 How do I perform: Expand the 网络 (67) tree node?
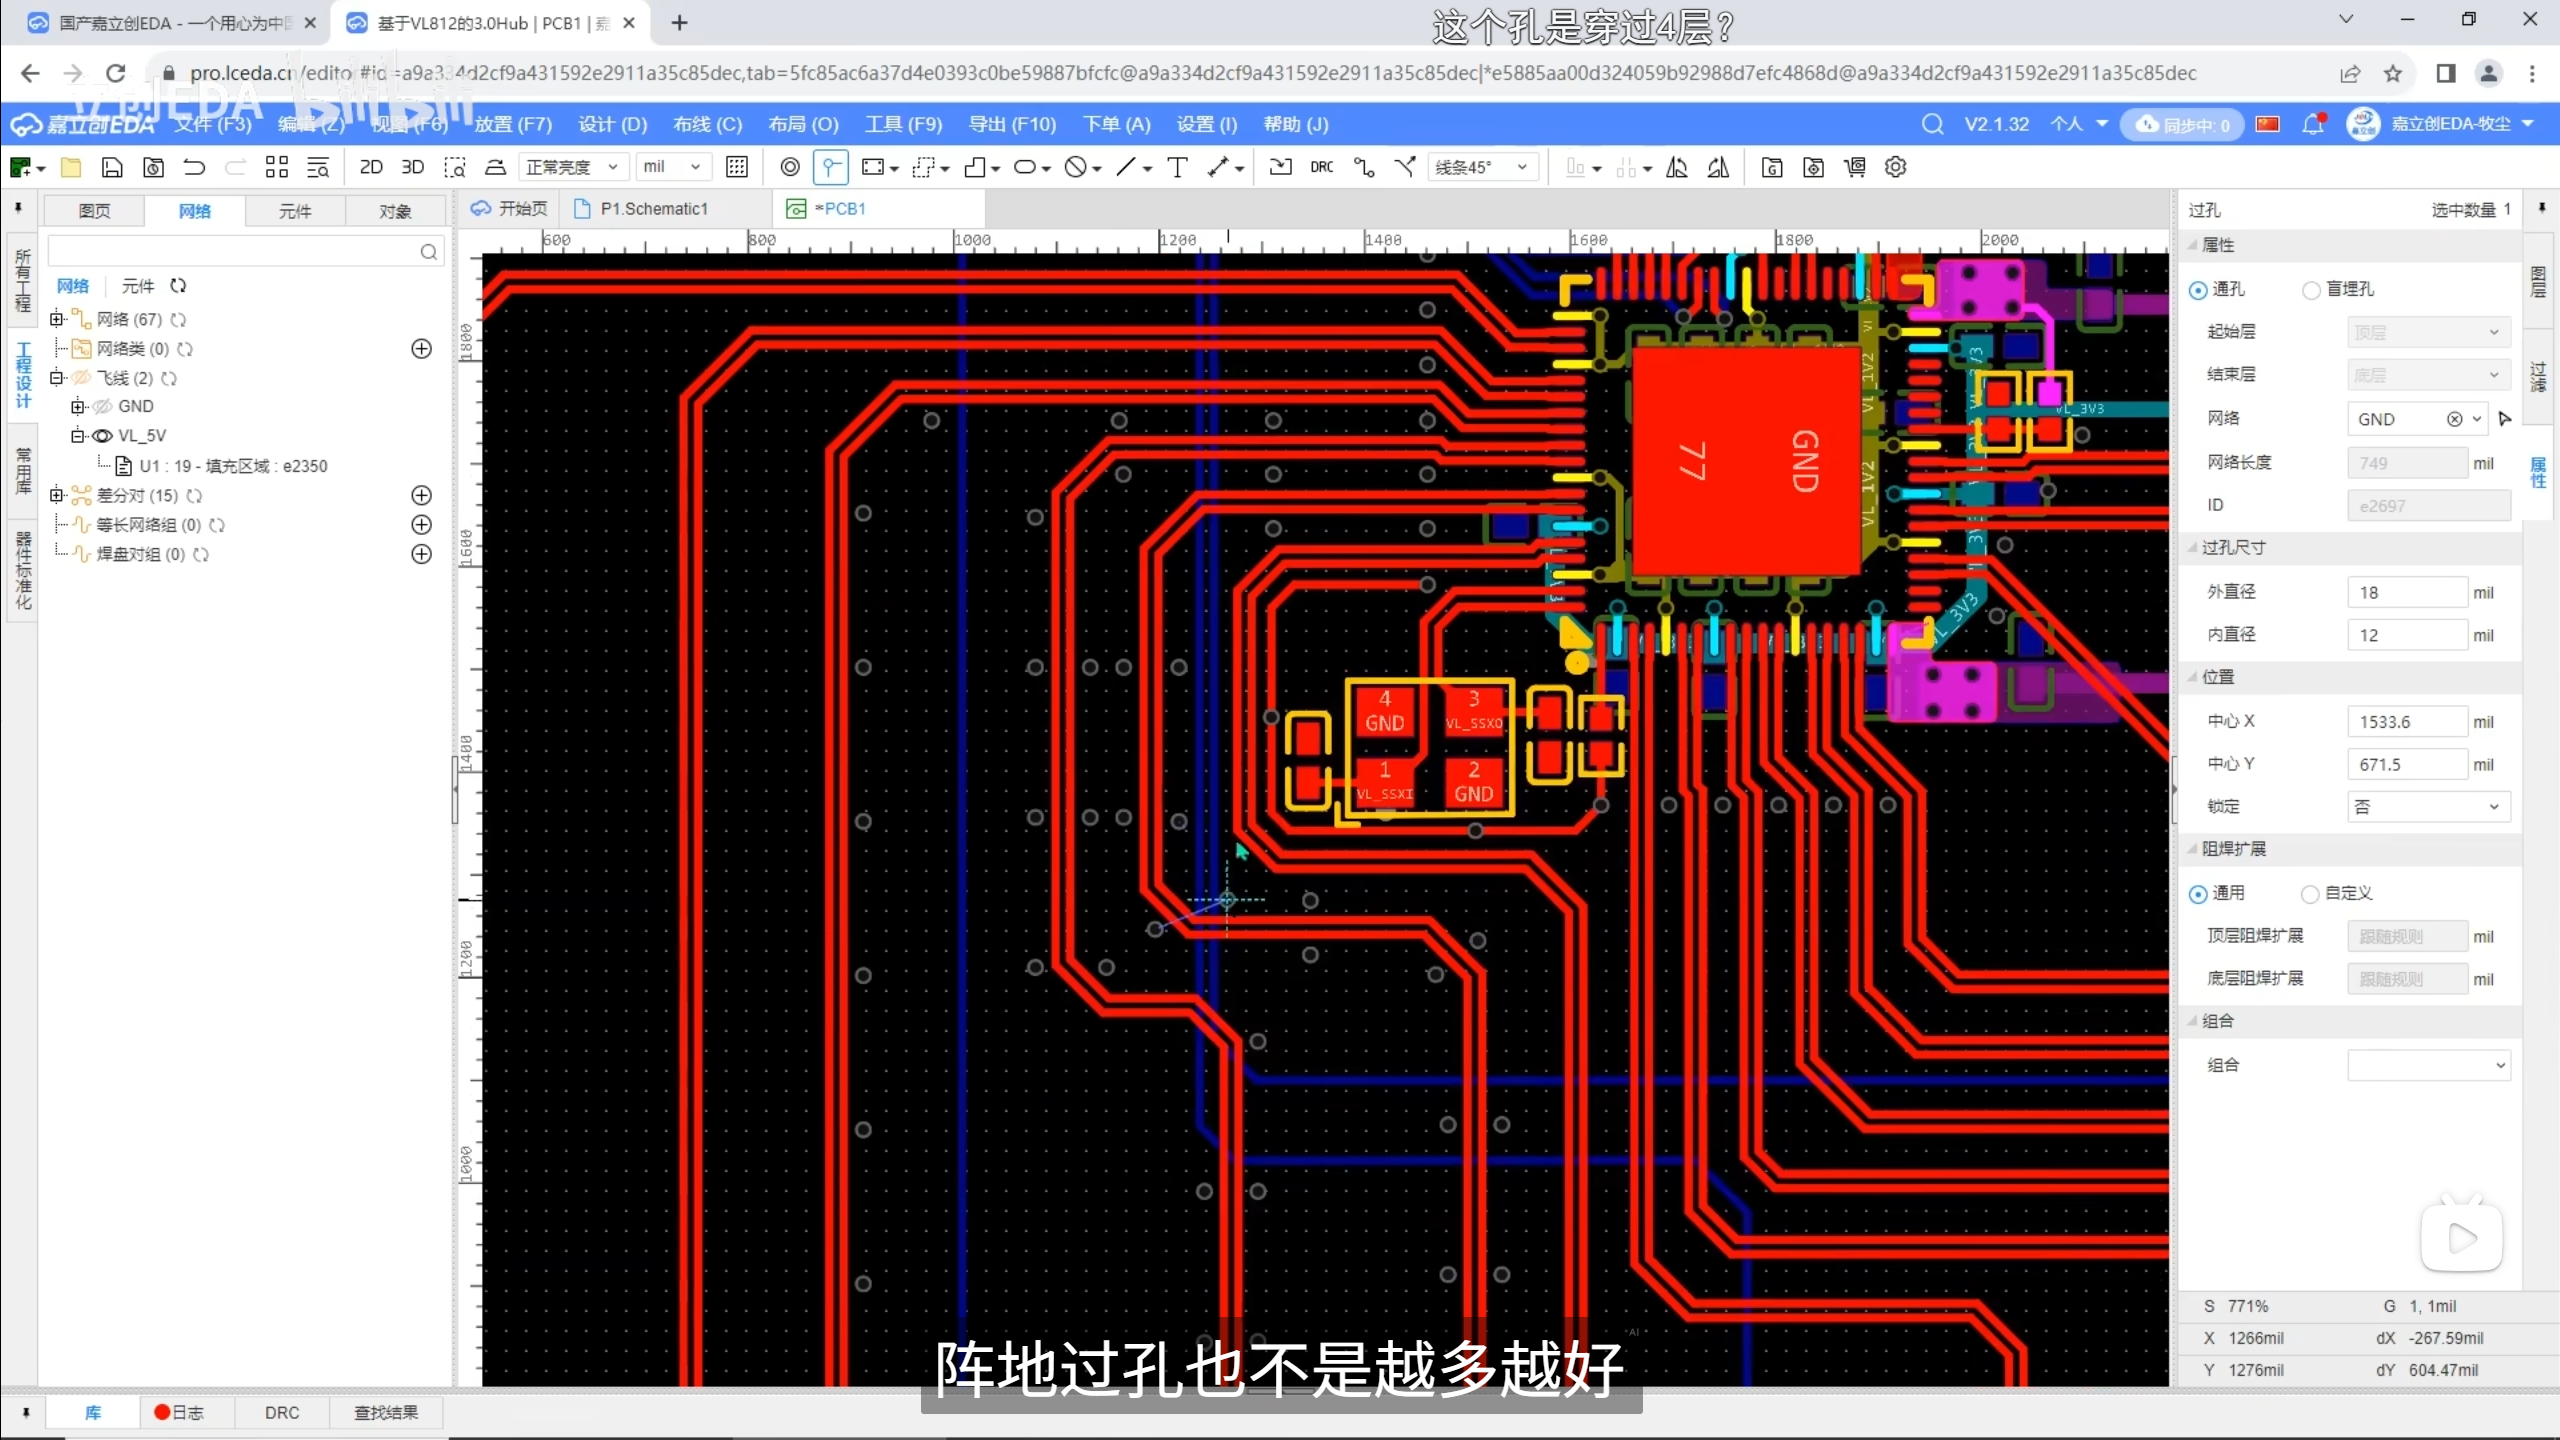point(57,319)
